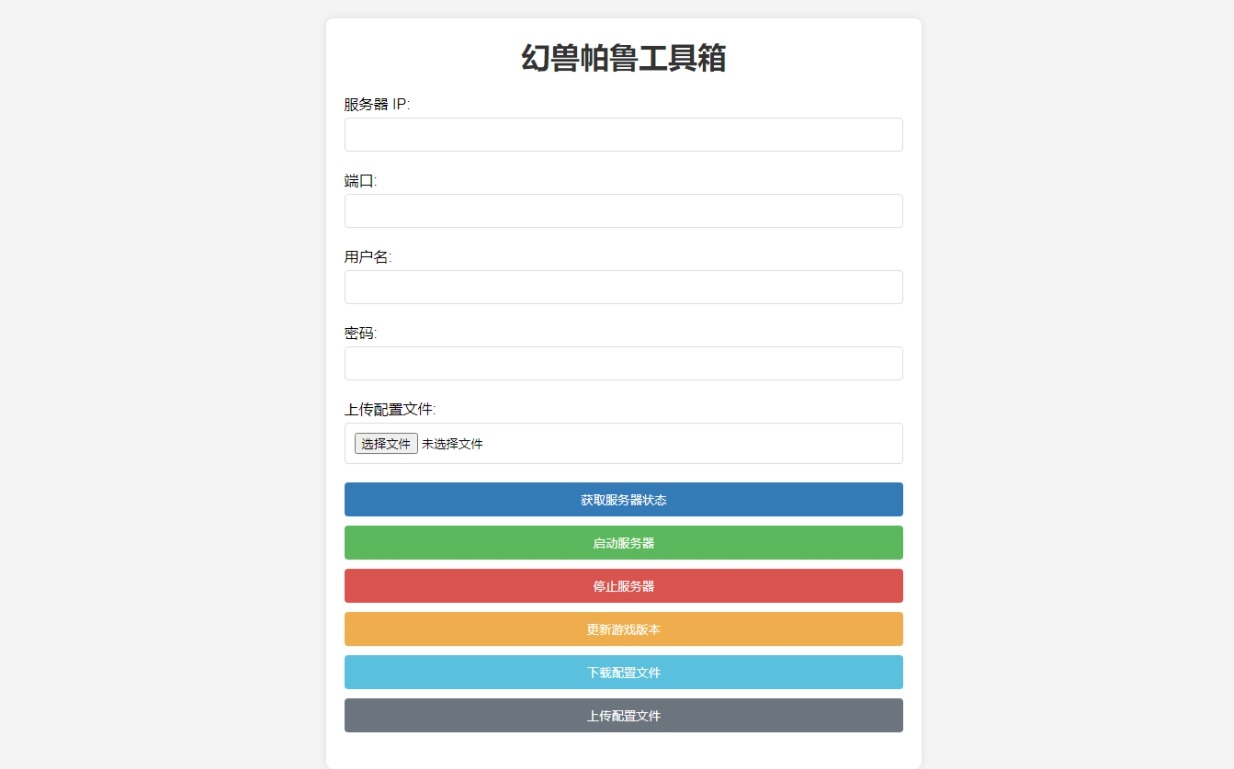The height and width of the screenshot is (769, 1234).
Task: Select the 用户名 input field
Action: 623,287
